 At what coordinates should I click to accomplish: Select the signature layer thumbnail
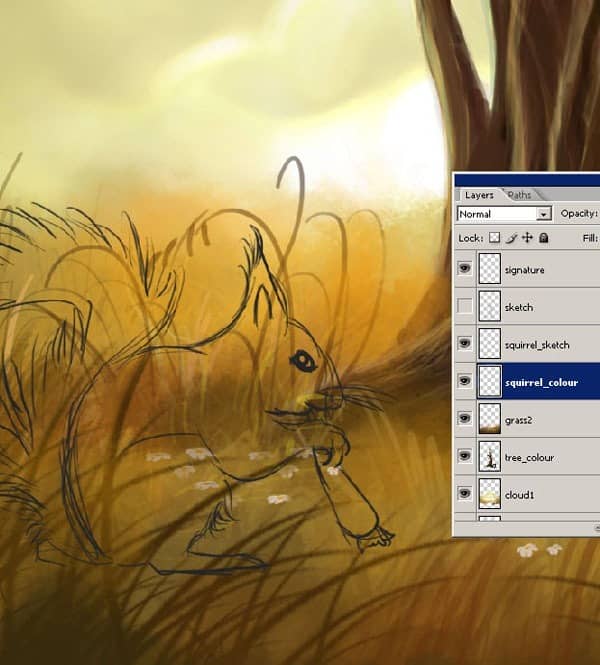(x=490, y=269)
